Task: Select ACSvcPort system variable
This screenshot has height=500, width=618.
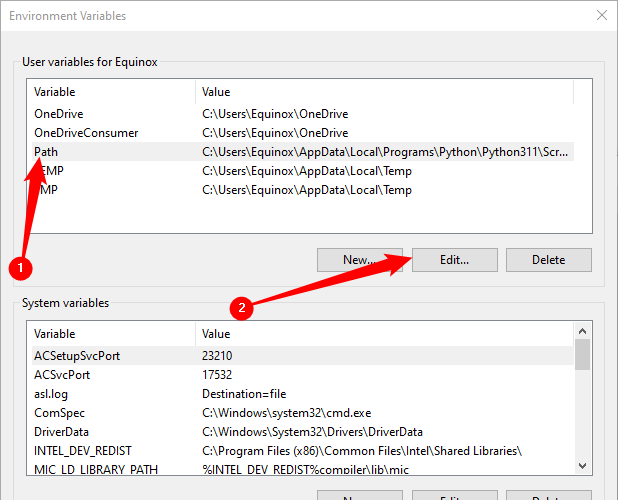Action: click(62, 375)
